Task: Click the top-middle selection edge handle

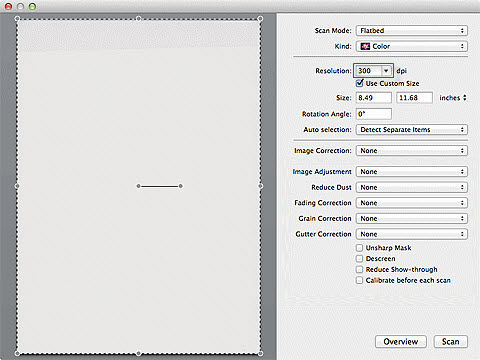Action: (x=139, y=19)
